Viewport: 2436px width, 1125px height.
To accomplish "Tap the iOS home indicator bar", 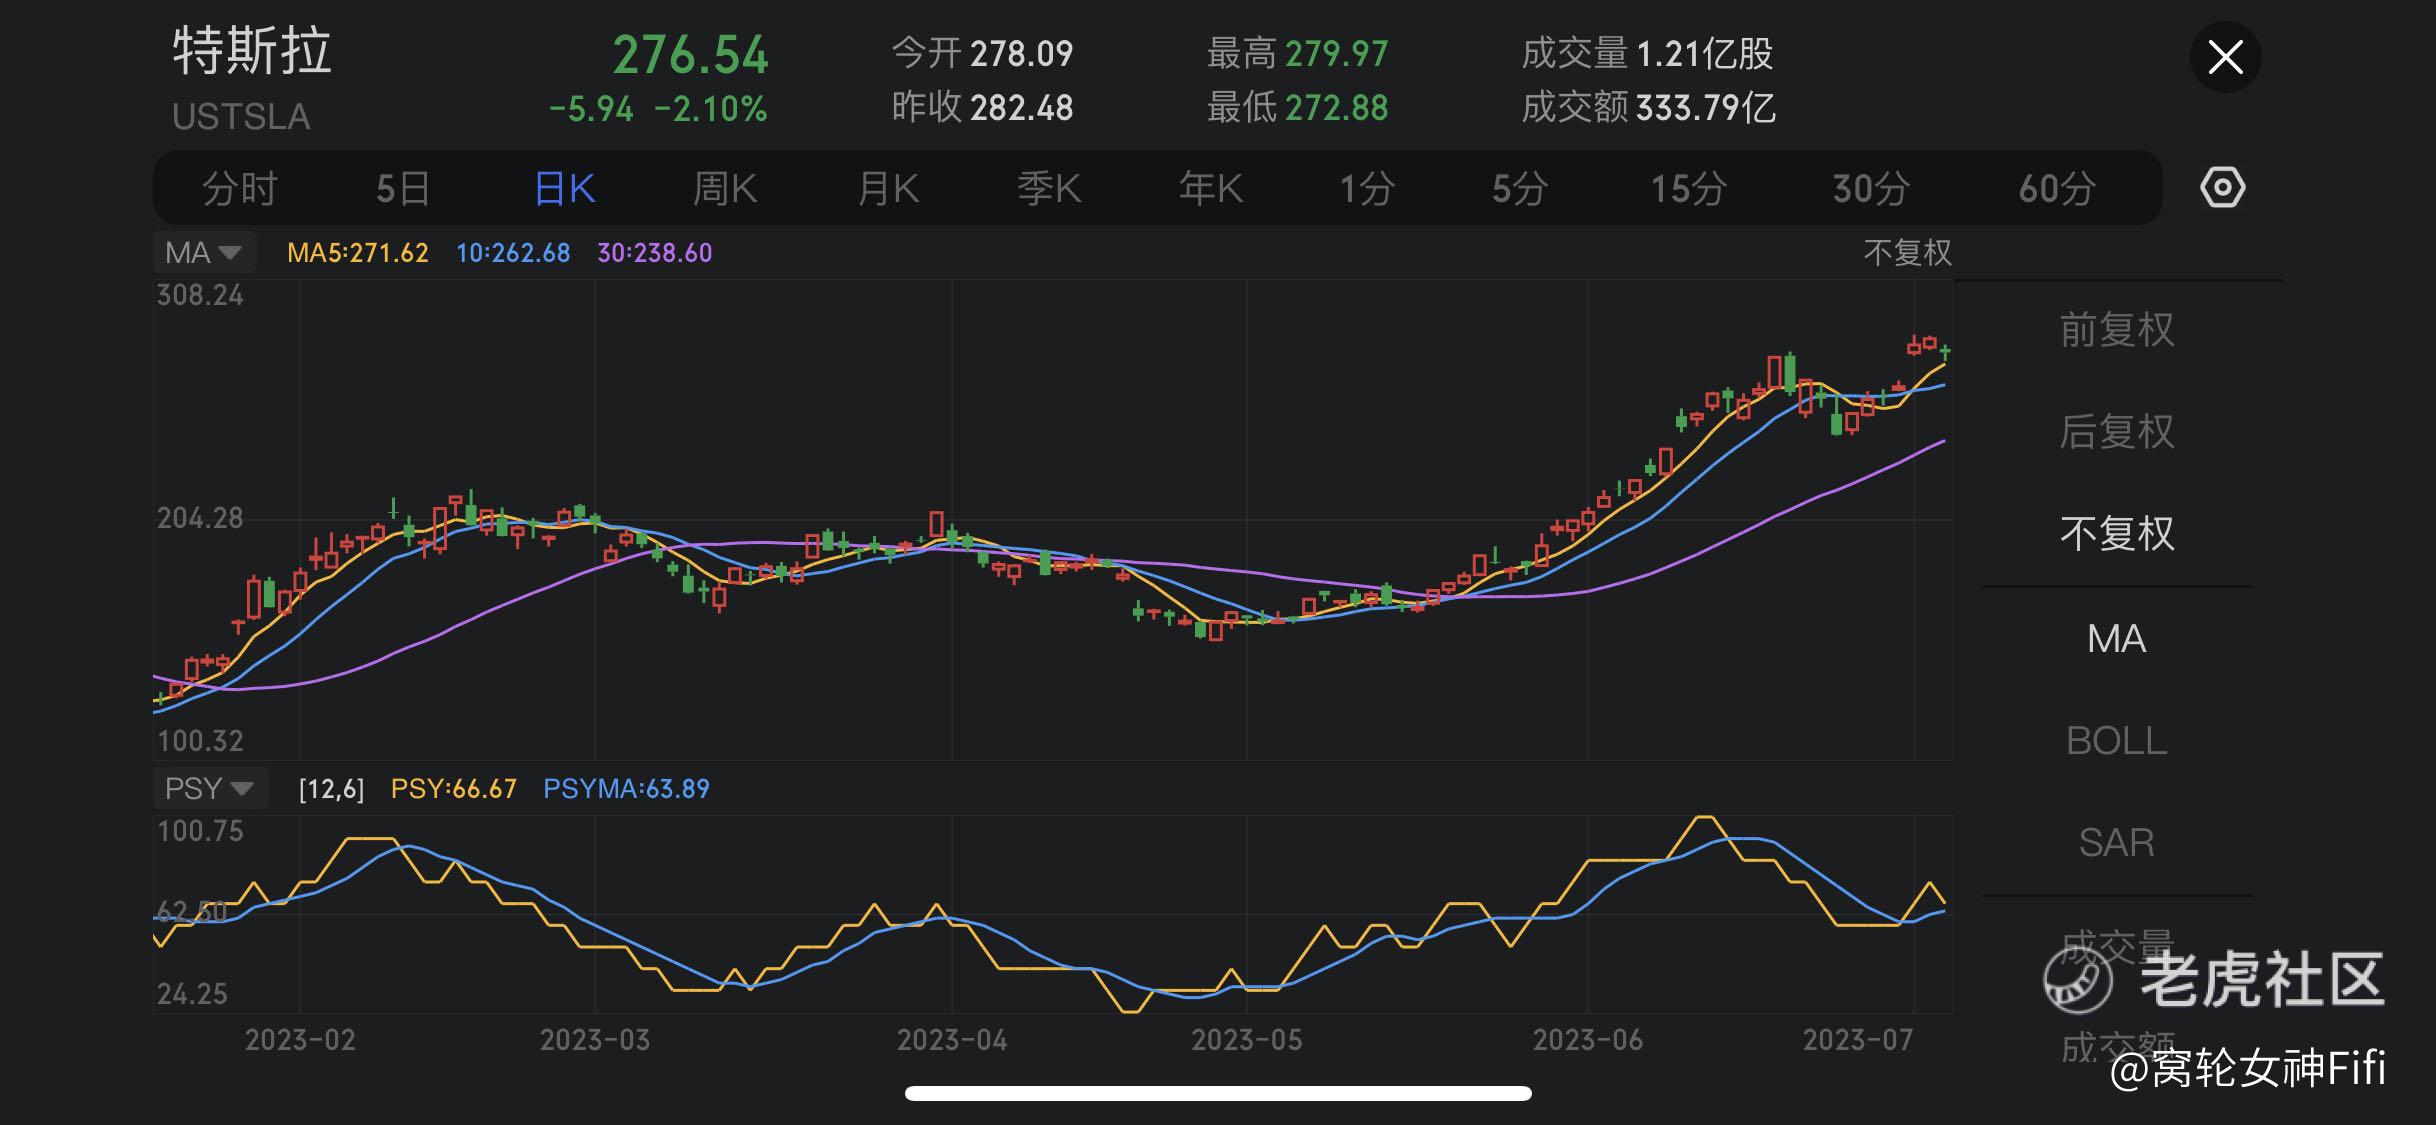I will tap(1218, 1093).
